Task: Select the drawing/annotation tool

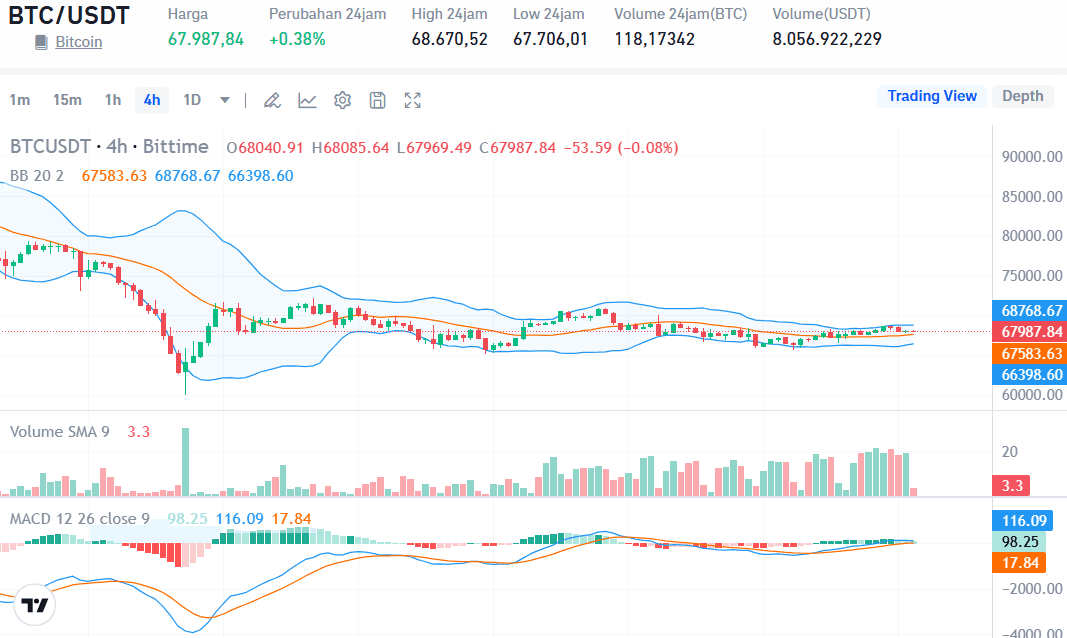Action: [x=271, y=100]
